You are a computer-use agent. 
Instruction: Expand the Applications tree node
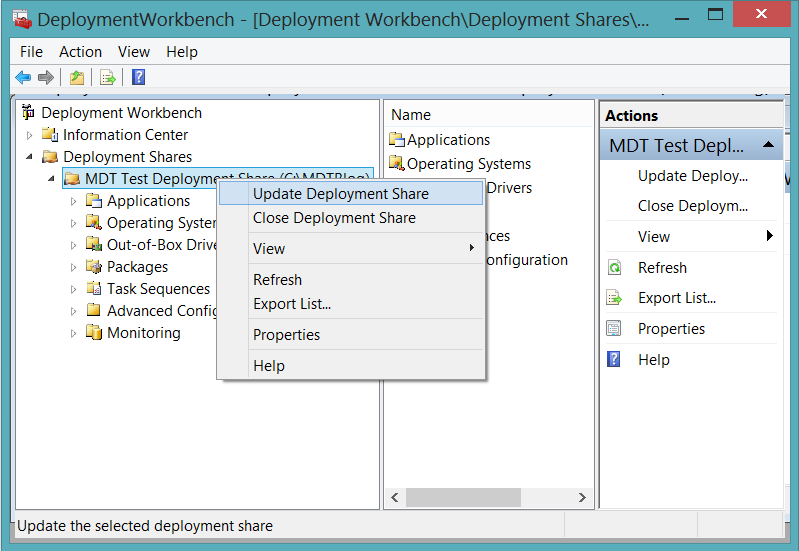pos(73,201)
